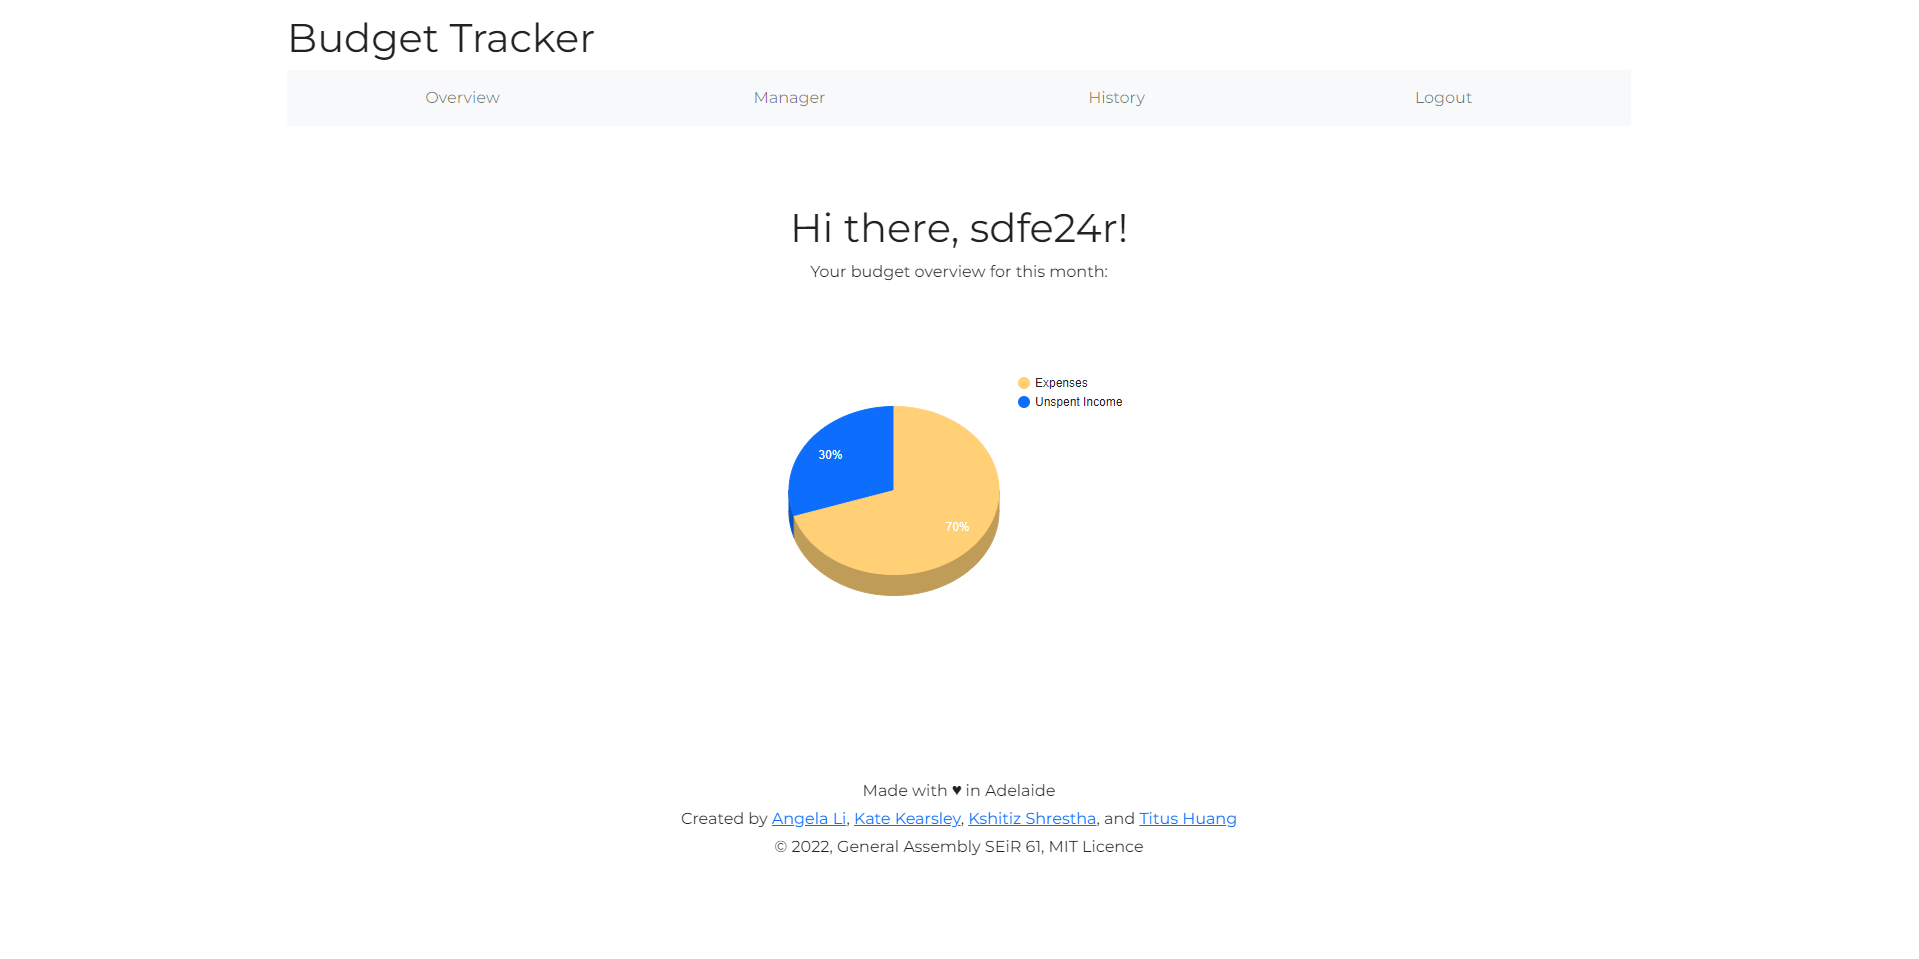This screenshot has height=959, width=1919.
Task: Click the Budget Tracker heading
Action: click(441, 38)
